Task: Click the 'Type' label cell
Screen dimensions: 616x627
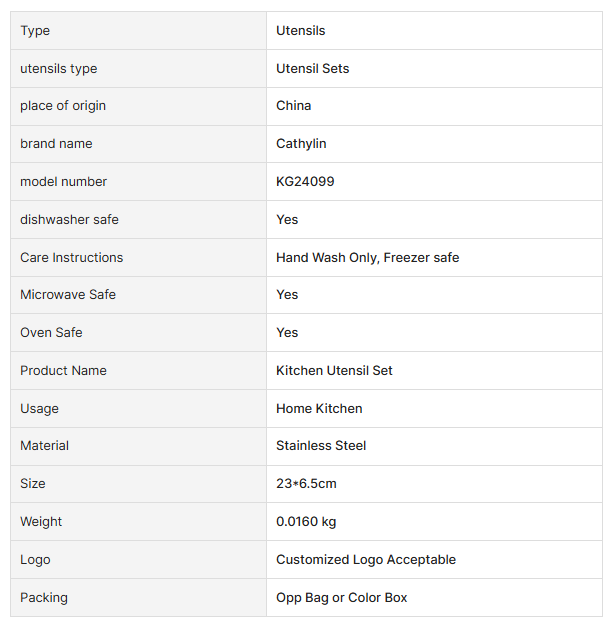Action: coord(35,31)
